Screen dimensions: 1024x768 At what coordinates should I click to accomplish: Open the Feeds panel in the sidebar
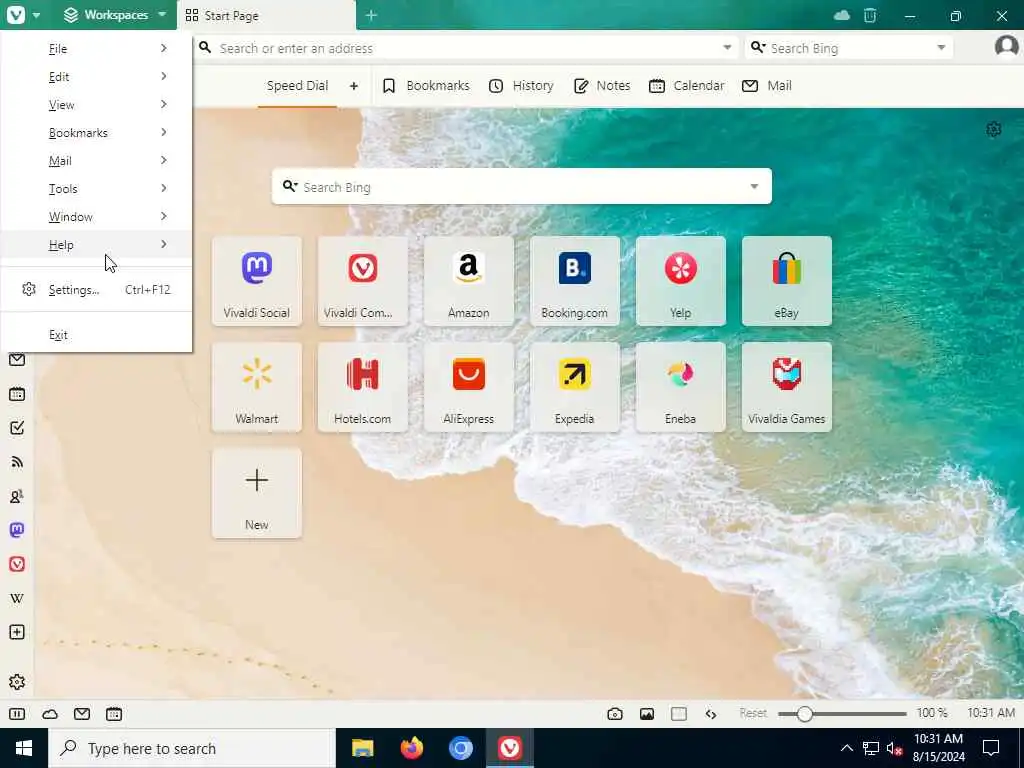[17, 462]
